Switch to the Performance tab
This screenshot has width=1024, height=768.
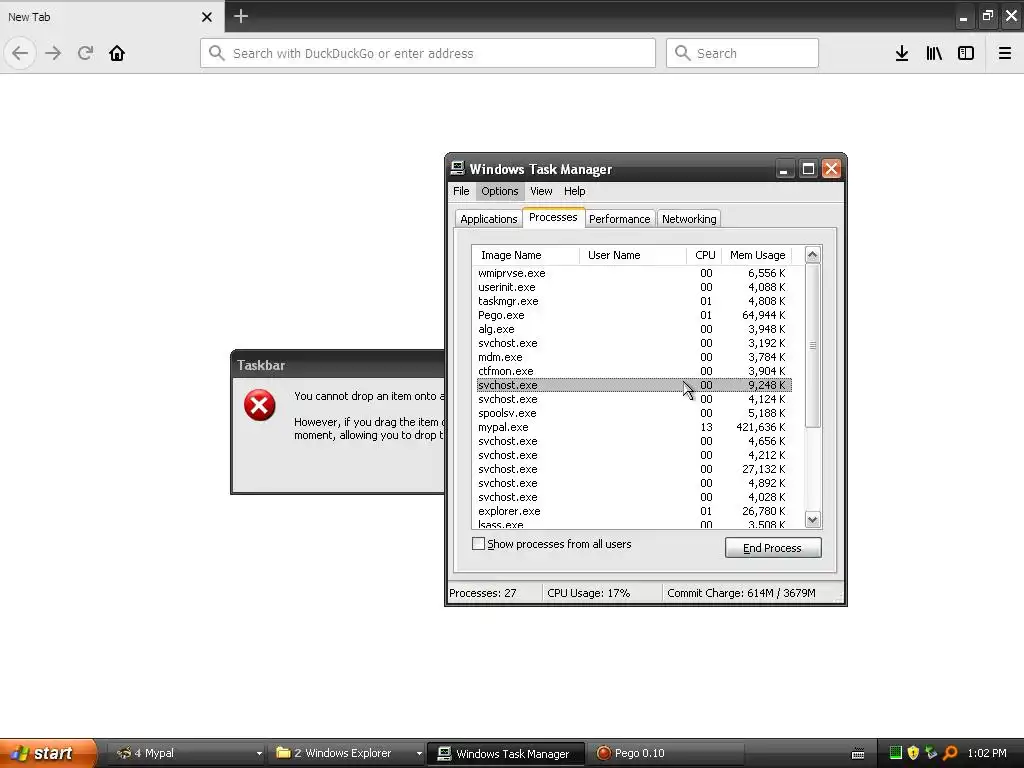coord(620,219)
